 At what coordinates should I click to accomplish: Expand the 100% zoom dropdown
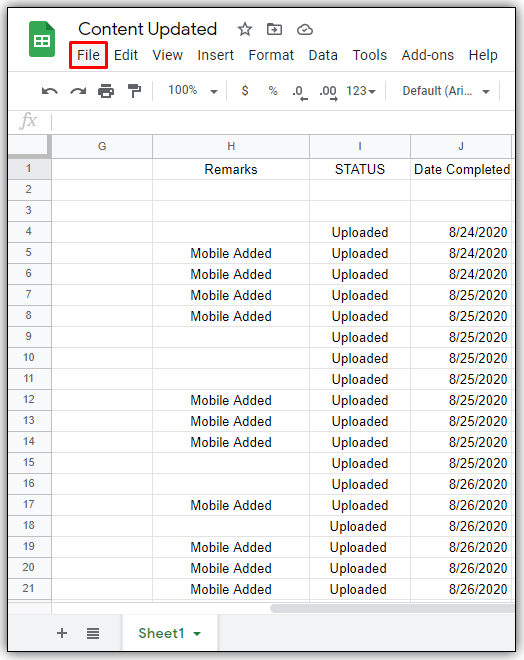[193, 90]
